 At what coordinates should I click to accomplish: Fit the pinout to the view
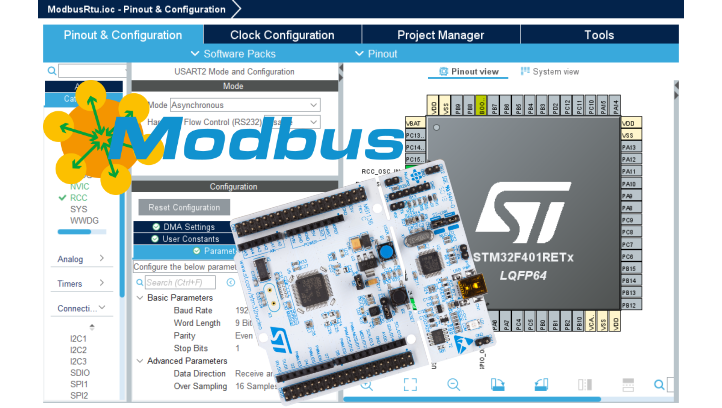pos(410,385)
